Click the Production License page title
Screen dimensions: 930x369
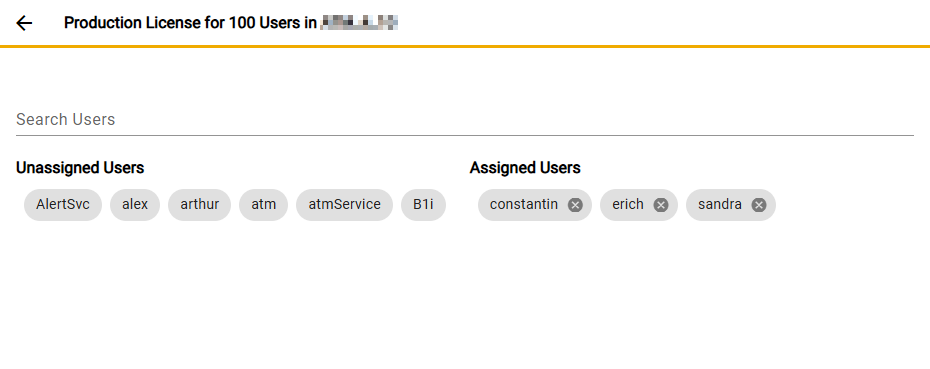(x=190, y=23)
